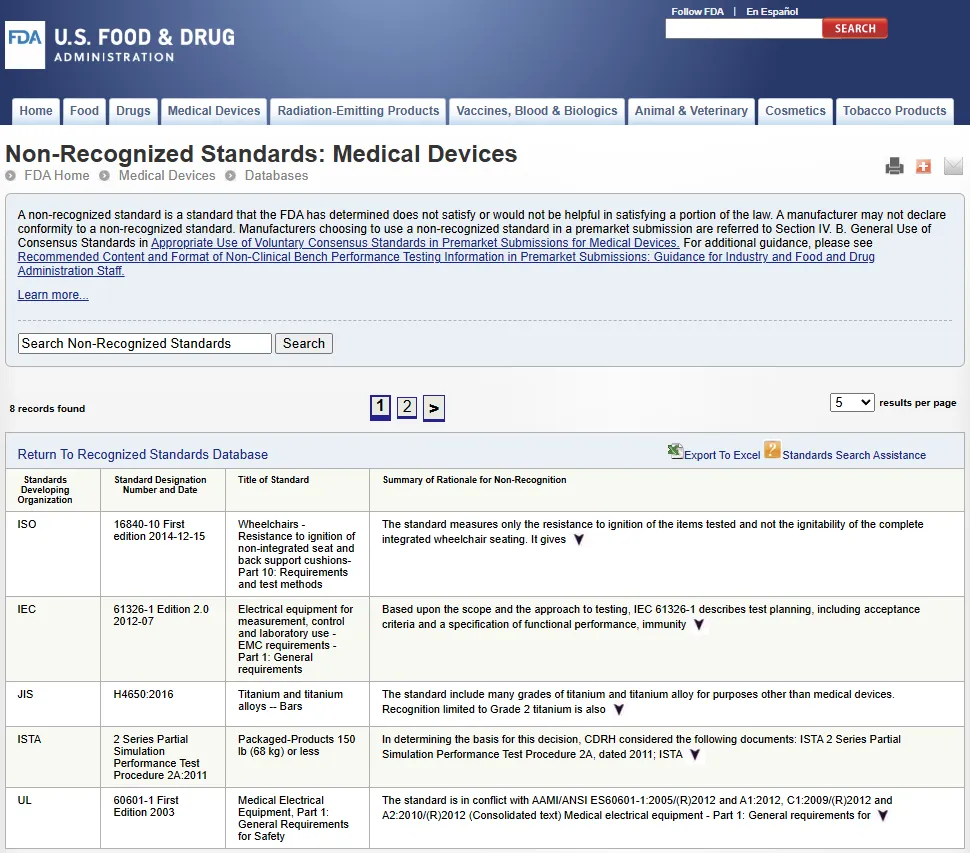Click the question mark assistance icon

point(772,449)
